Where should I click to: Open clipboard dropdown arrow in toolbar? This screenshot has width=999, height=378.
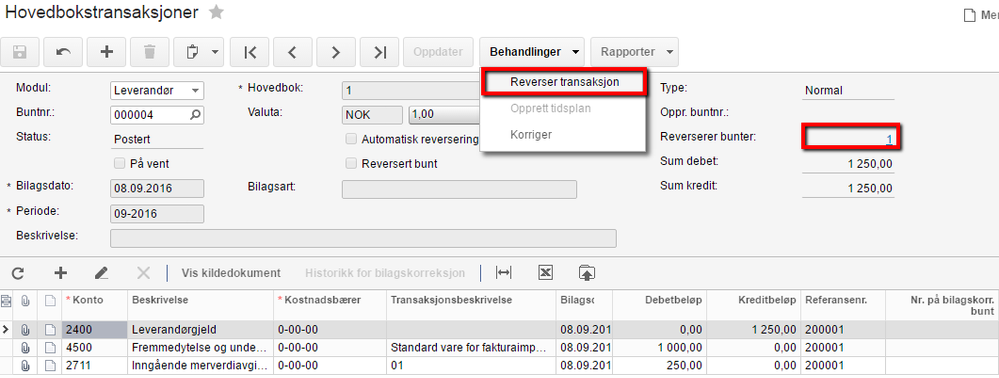click(215, 52)
